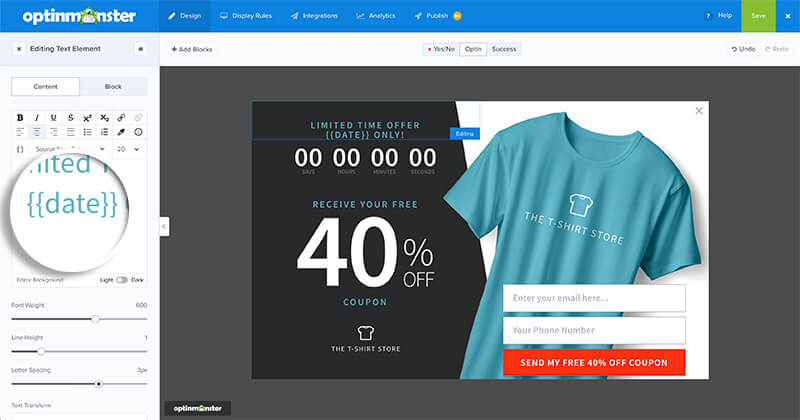The image size is (800, 420).
Task: Open the font size dropdown
Action: 129,149
